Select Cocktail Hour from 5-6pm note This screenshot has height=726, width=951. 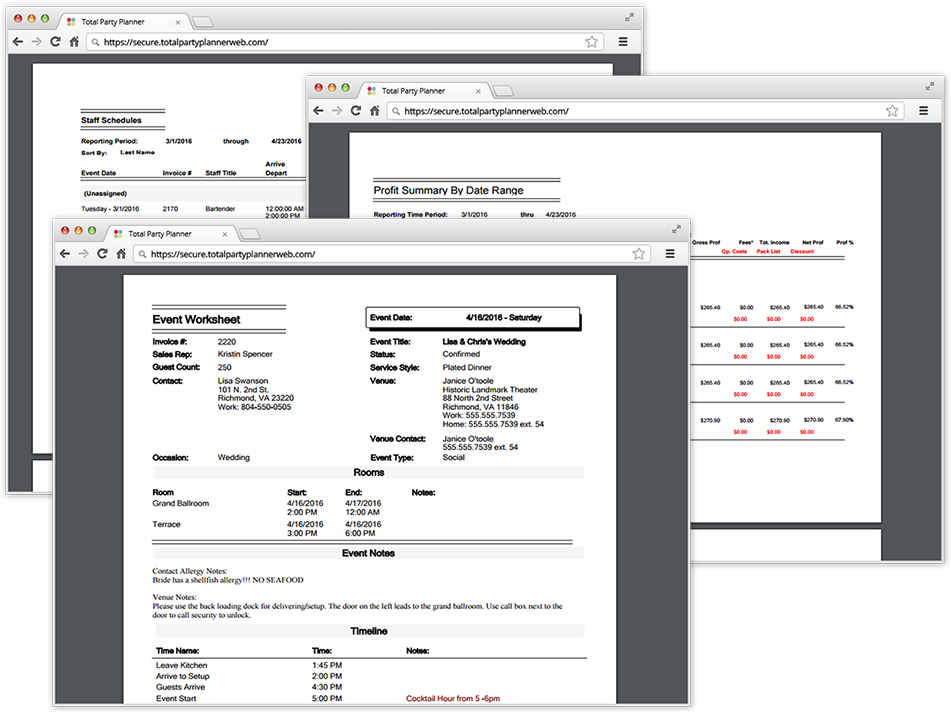pos(453,699)
